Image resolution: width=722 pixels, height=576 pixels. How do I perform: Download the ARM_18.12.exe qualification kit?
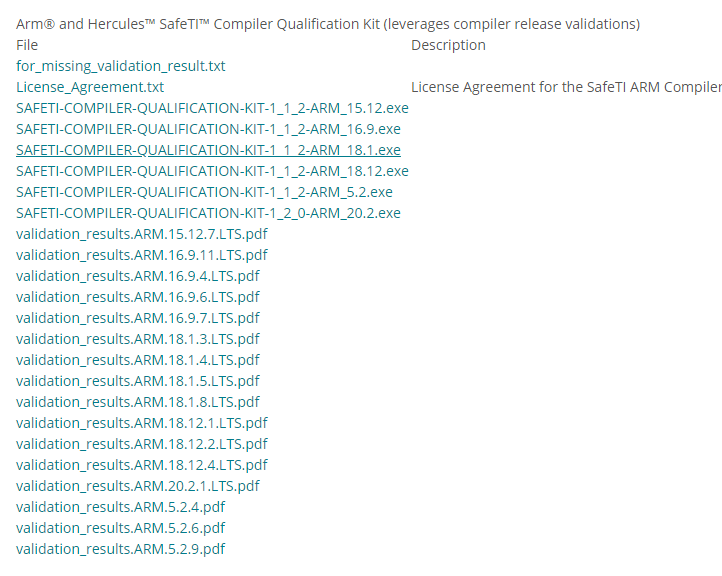tap(212, 171)
